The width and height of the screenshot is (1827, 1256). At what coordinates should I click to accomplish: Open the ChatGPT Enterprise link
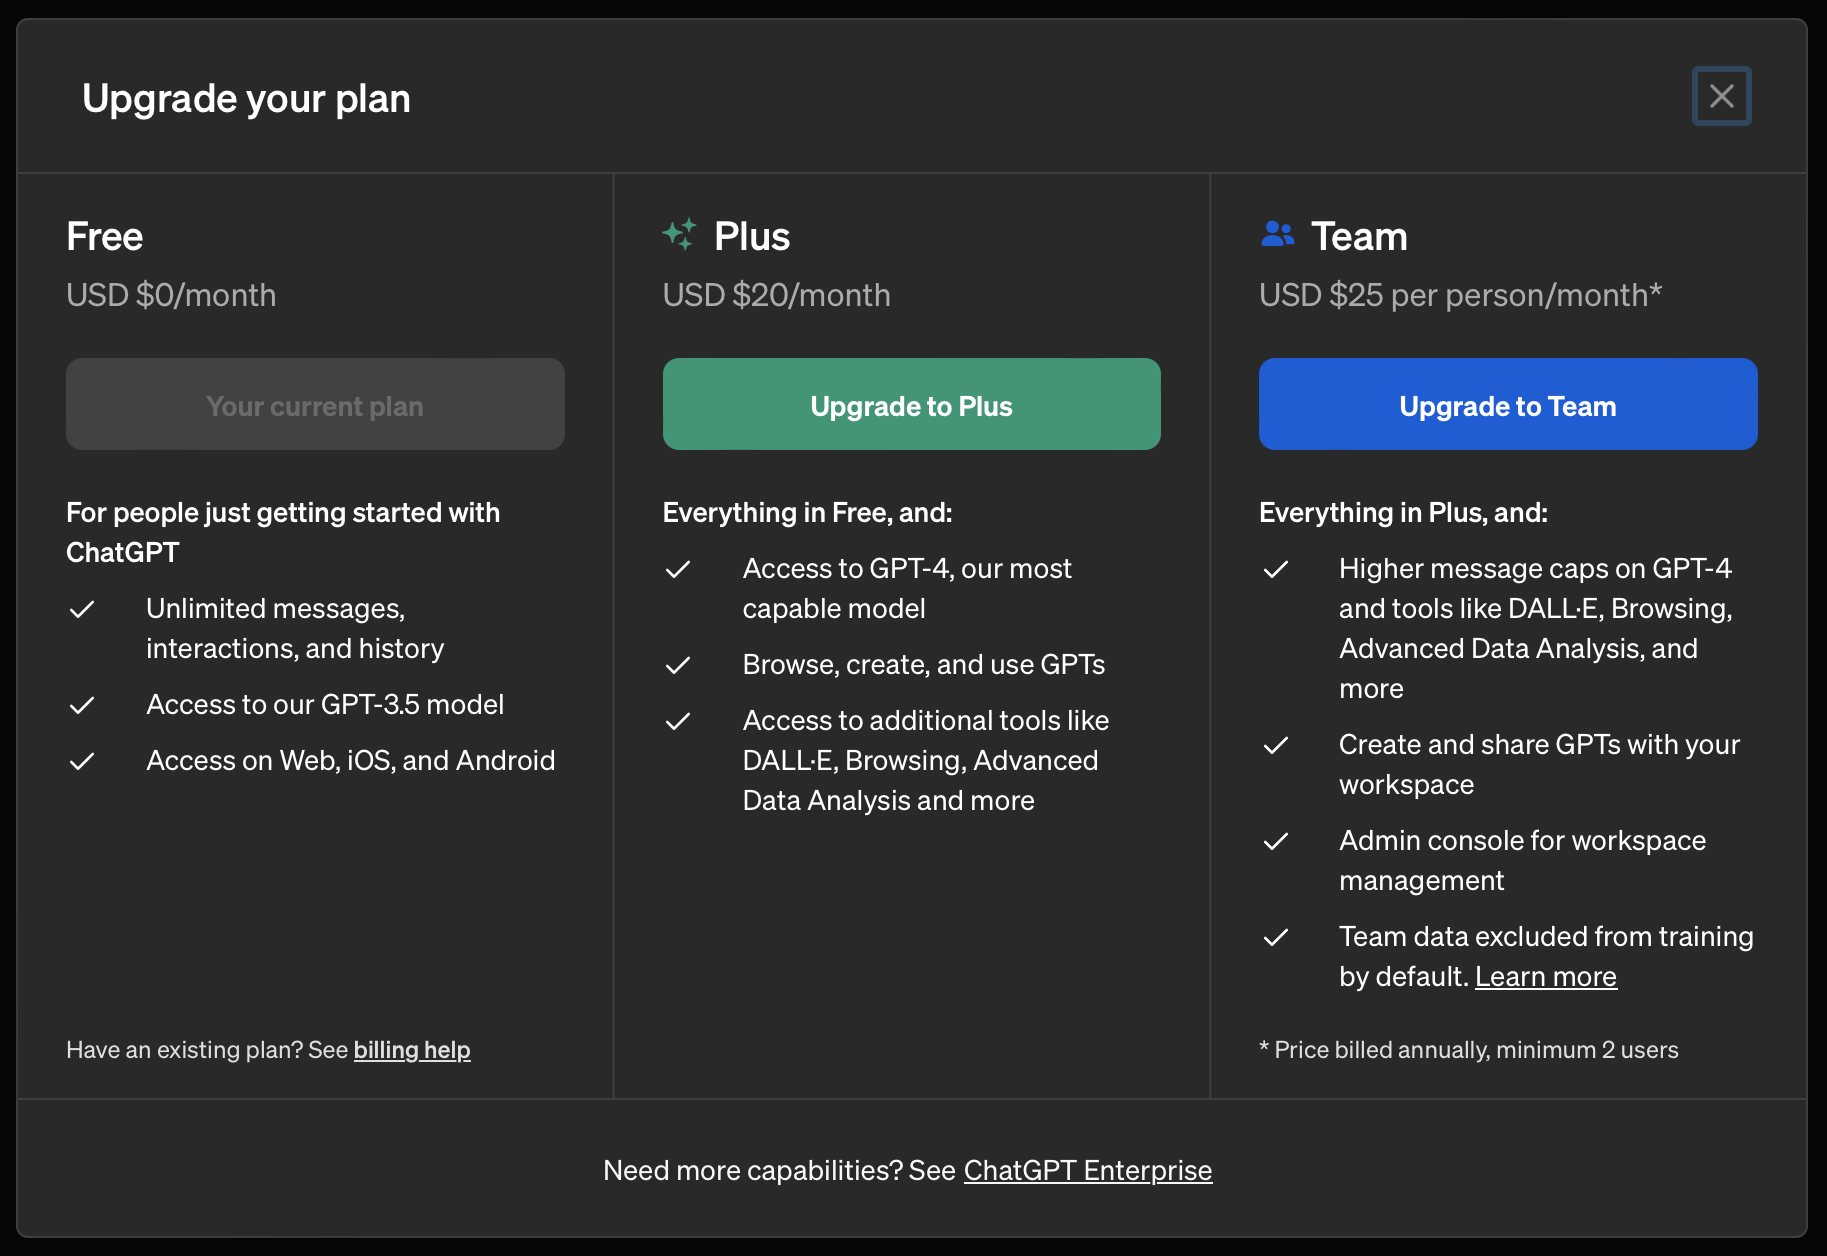pyautogui.click(x=1087, y=1170)
